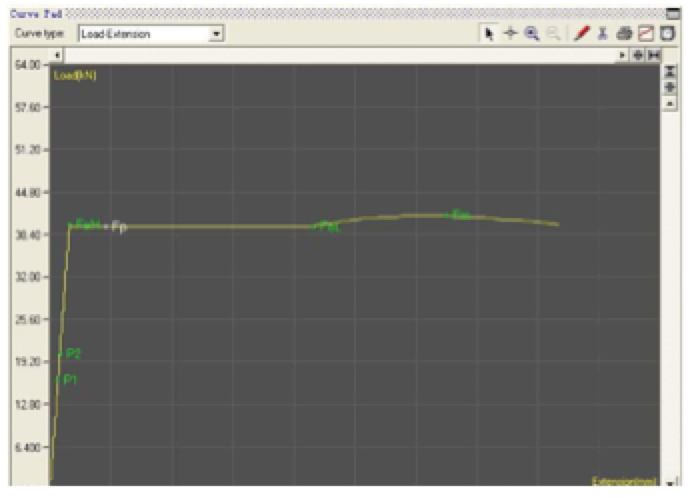Screen dimensions: 690x498
Task: Click vertical fit-height button at right
Action: pyautogui.click(x=670, y=72)
